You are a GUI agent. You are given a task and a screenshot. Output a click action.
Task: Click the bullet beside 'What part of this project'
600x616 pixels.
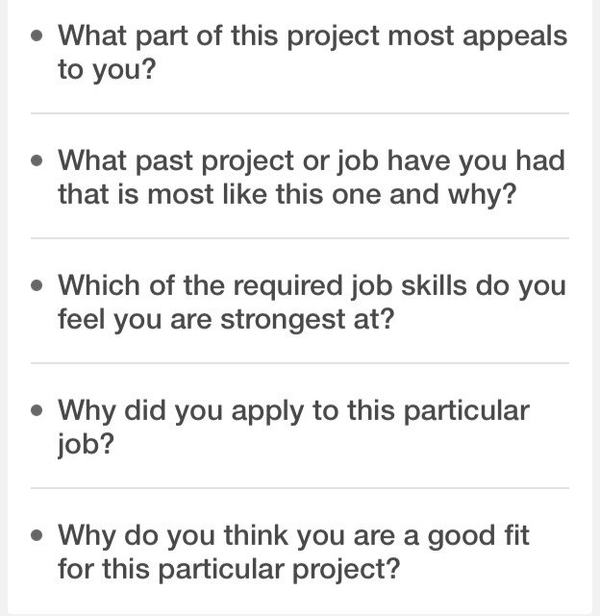tap(38, 36)
